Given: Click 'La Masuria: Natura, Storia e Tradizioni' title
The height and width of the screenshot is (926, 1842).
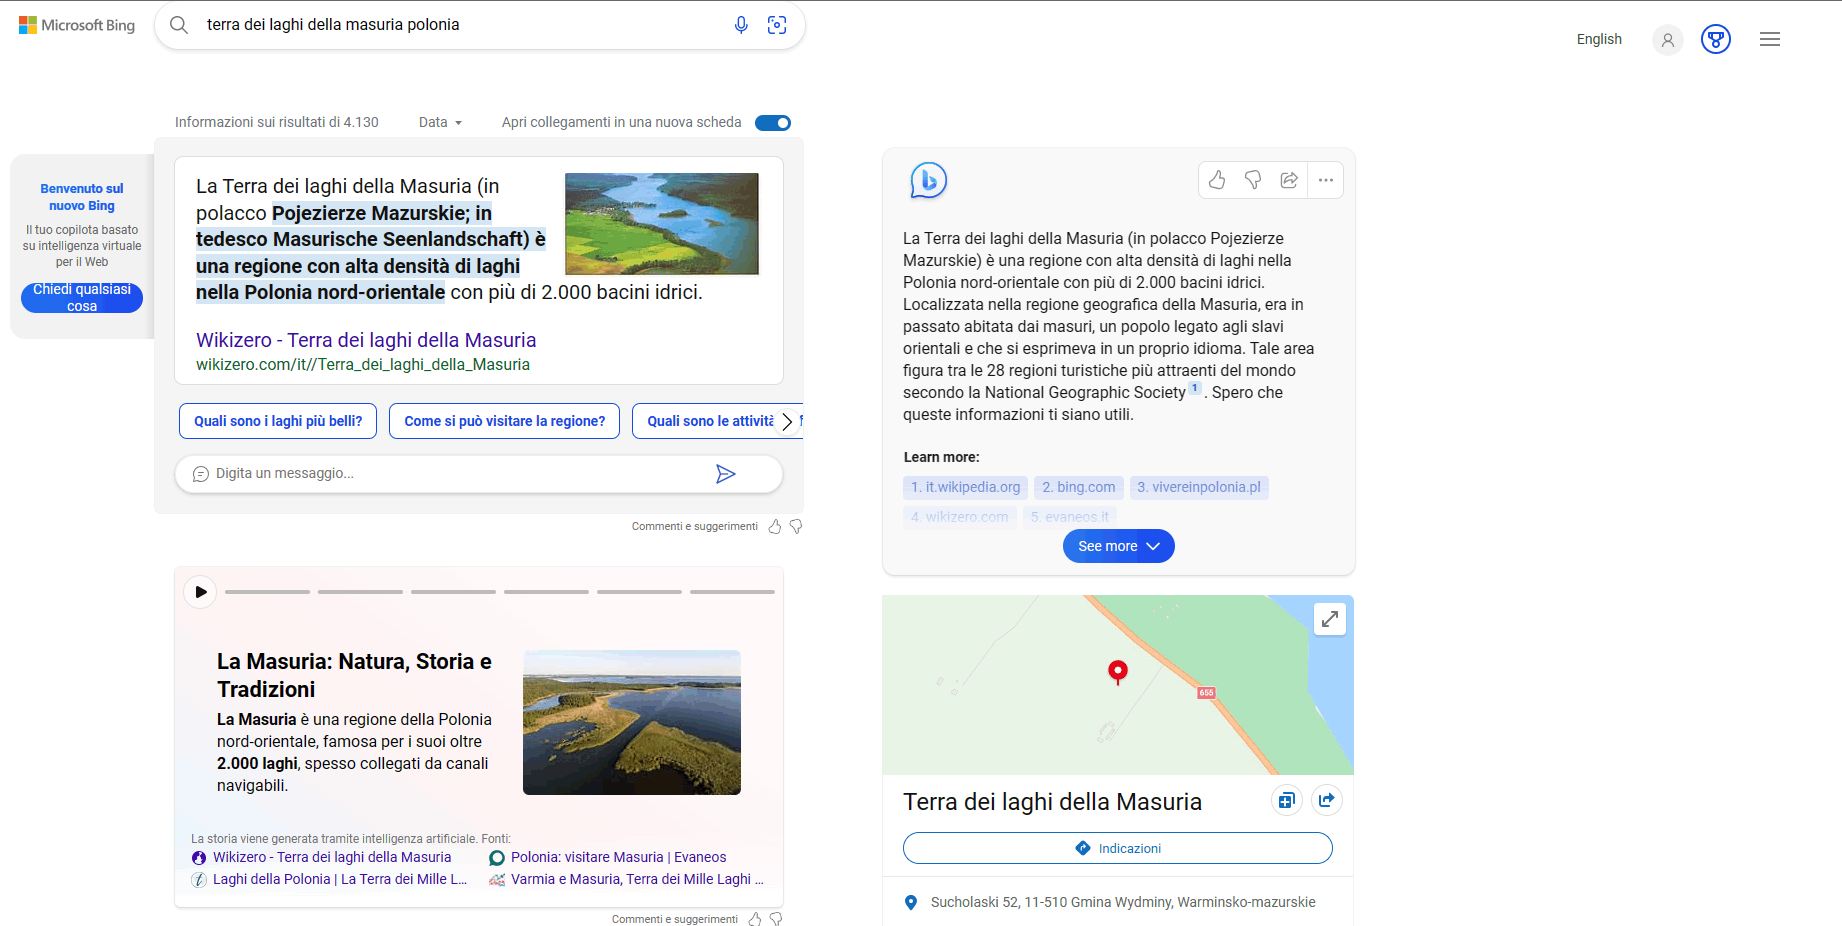Looking at the screenshot, I should [x=354, y=675].
